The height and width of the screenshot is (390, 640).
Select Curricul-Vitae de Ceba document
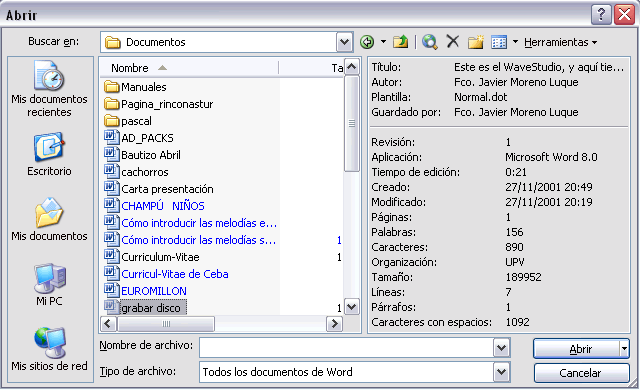pos(166,274)
